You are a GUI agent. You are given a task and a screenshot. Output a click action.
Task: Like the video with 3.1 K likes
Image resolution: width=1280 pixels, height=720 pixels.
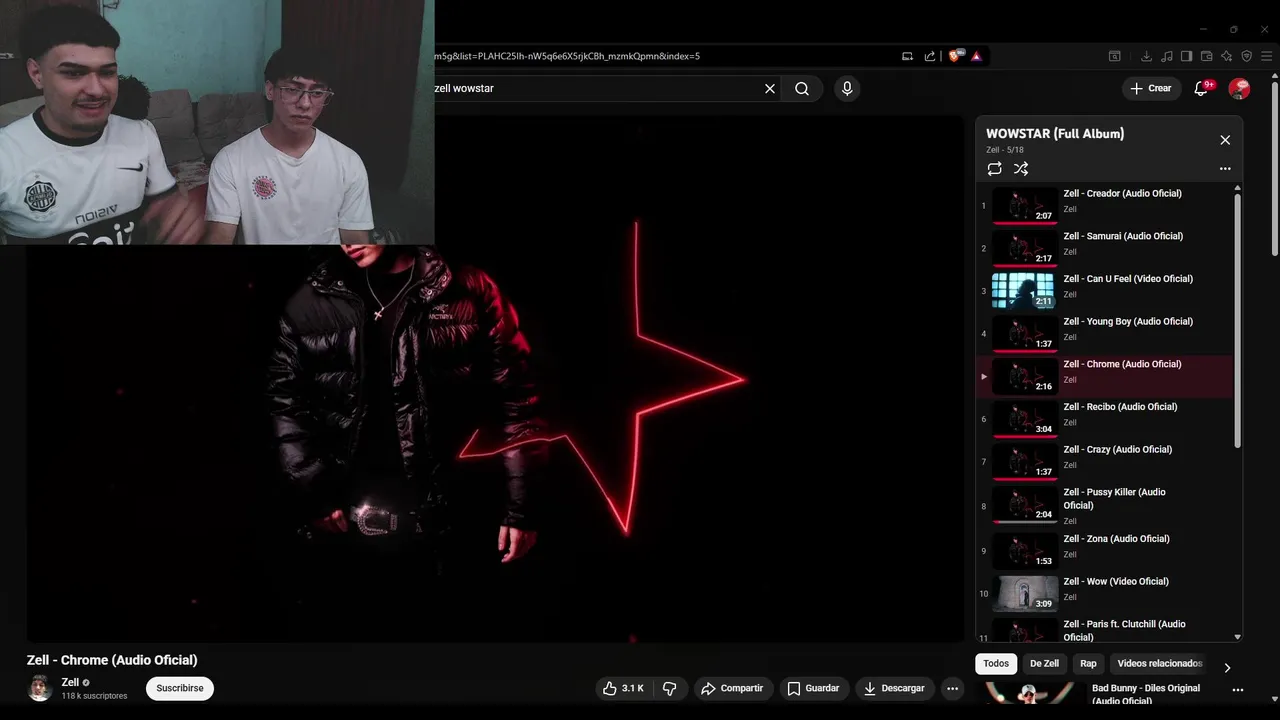point(622,688)
